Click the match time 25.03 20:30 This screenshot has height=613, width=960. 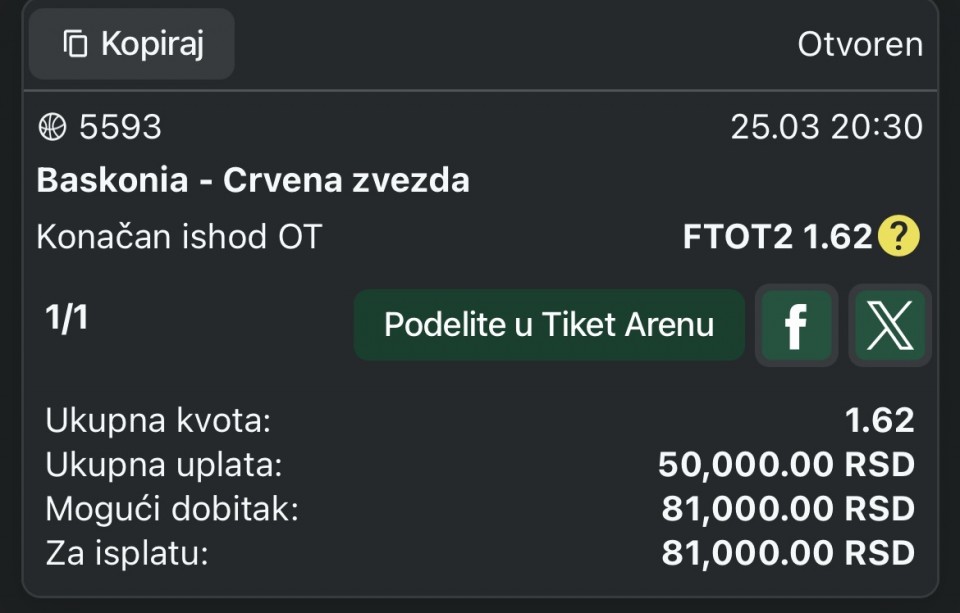click(826, 127)
